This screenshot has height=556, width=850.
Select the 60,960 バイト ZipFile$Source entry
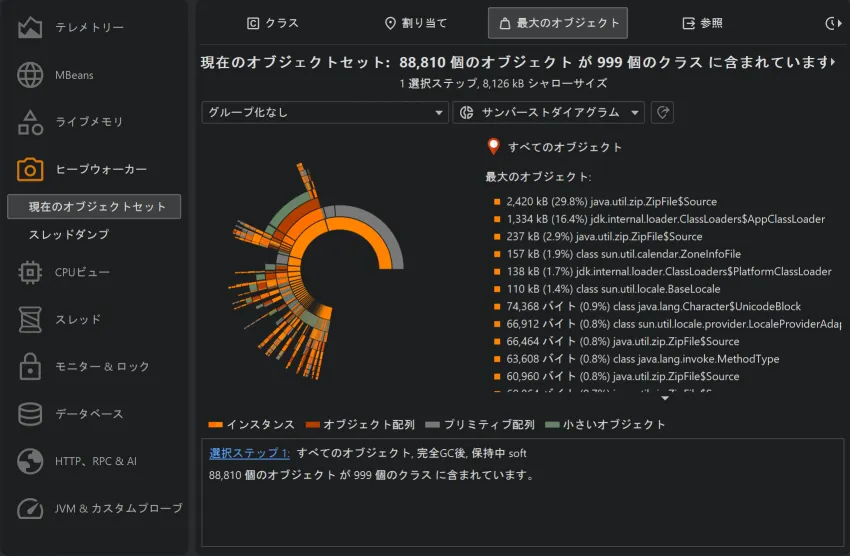pyautogui.click(x=616, y=376)
